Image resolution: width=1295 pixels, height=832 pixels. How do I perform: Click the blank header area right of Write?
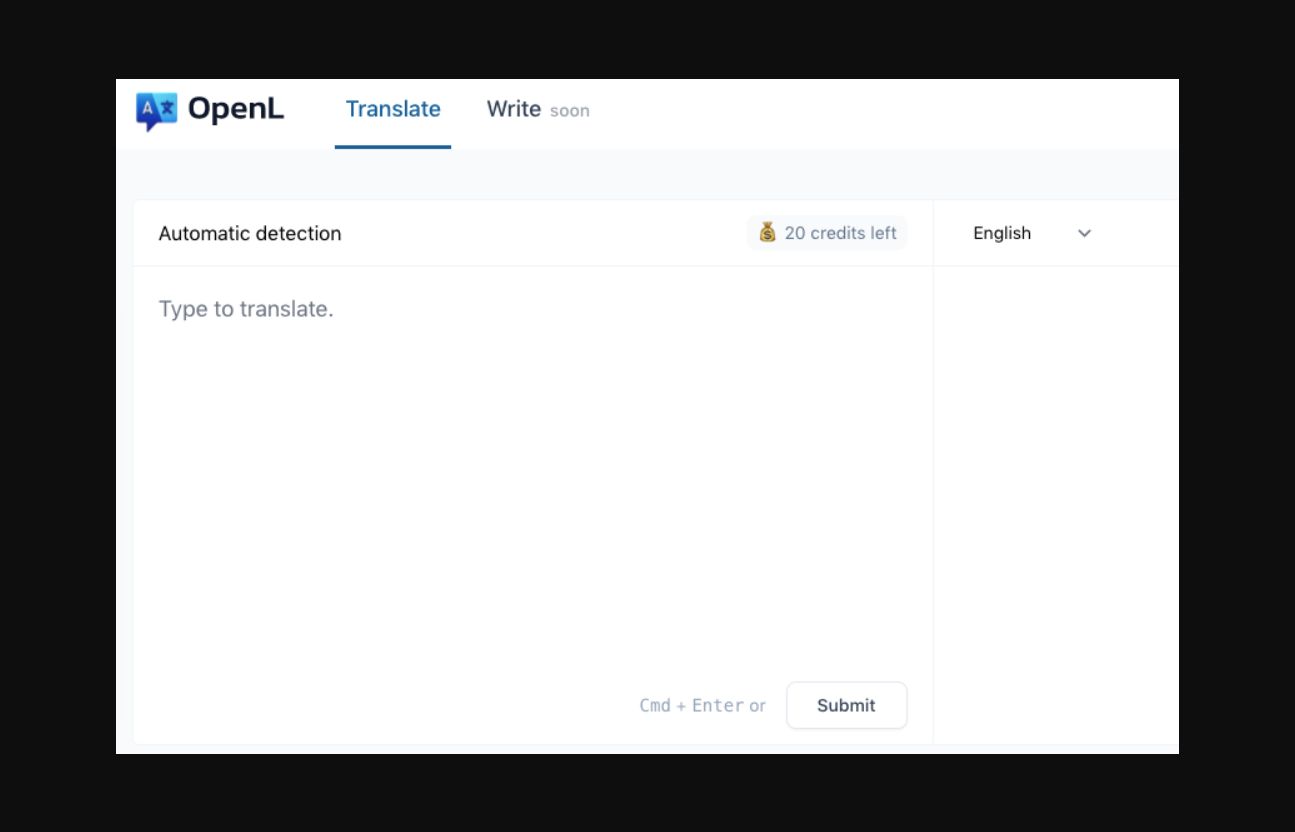(880, 110)
